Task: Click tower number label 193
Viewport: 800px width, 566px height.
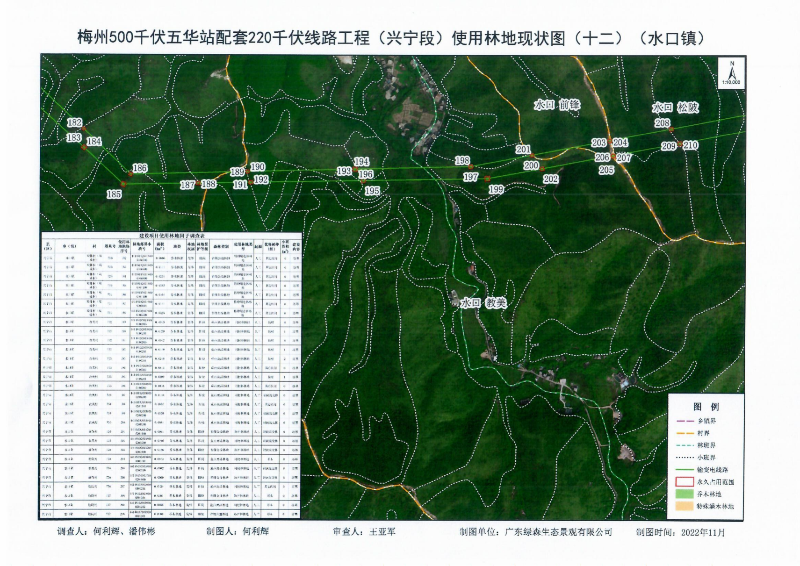Action: (x=344, y=171)
